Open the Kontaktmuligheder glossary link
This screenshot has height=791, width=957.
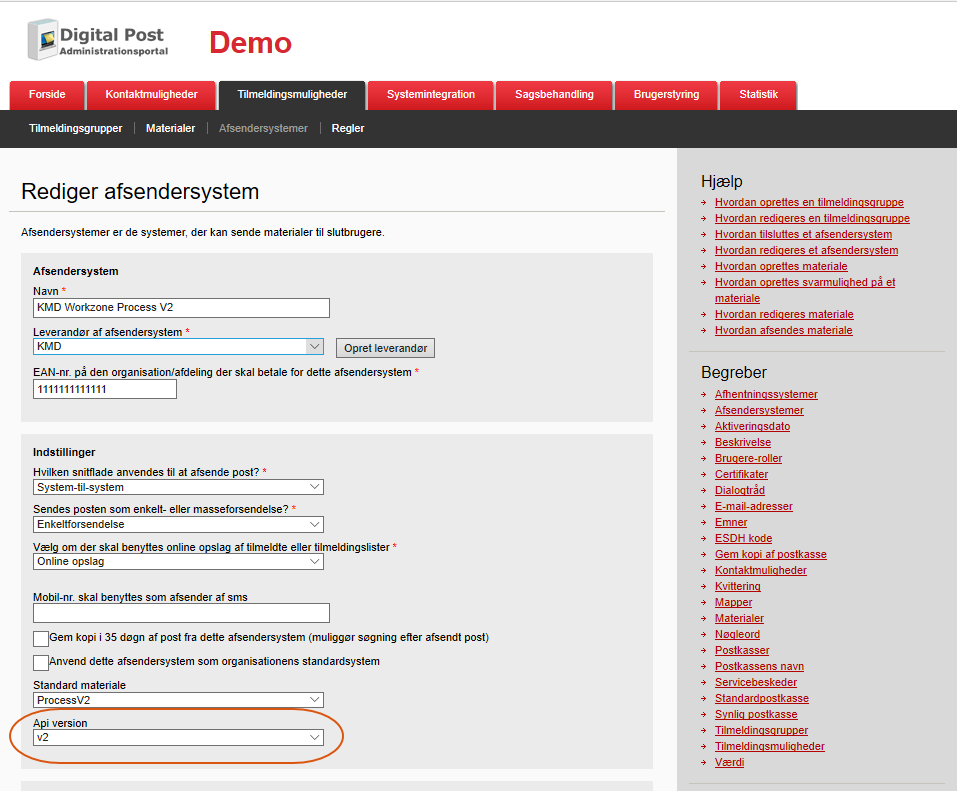(x=760, y=570)
